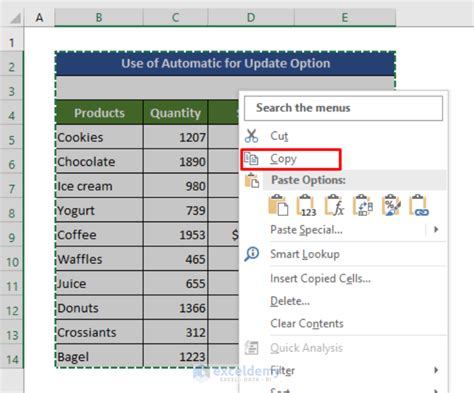This screenshot has width=474, height=393.
Task: Click quantity cell 655
Action: [x=176, y=283]
